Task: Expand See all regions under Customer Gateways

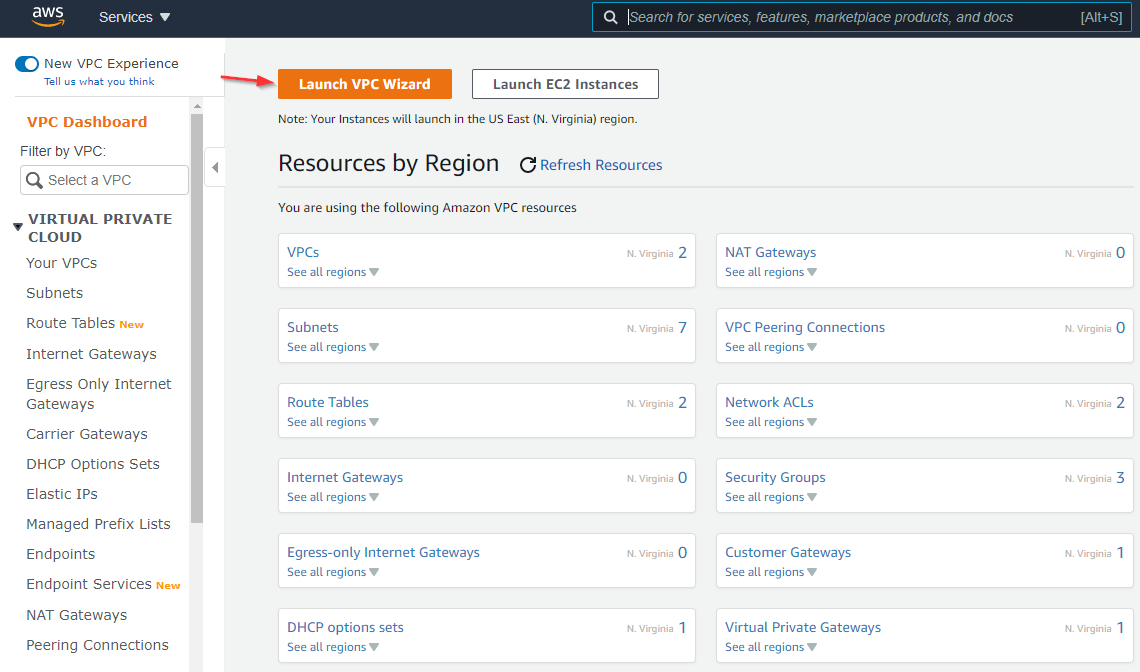Action: click(771, 572)
